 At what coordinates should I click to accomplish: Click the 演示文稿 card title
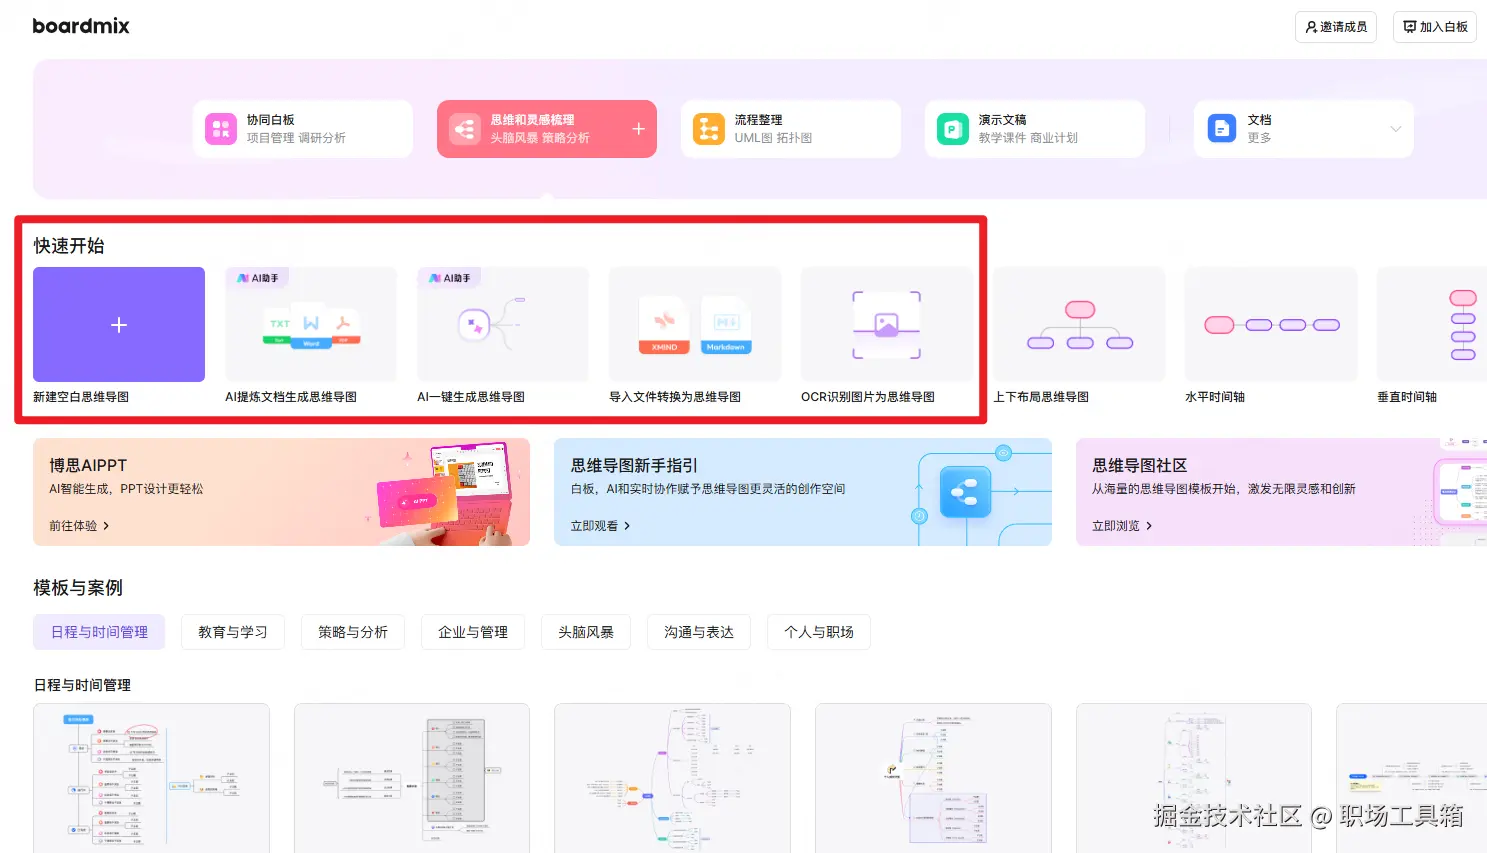1003,120
